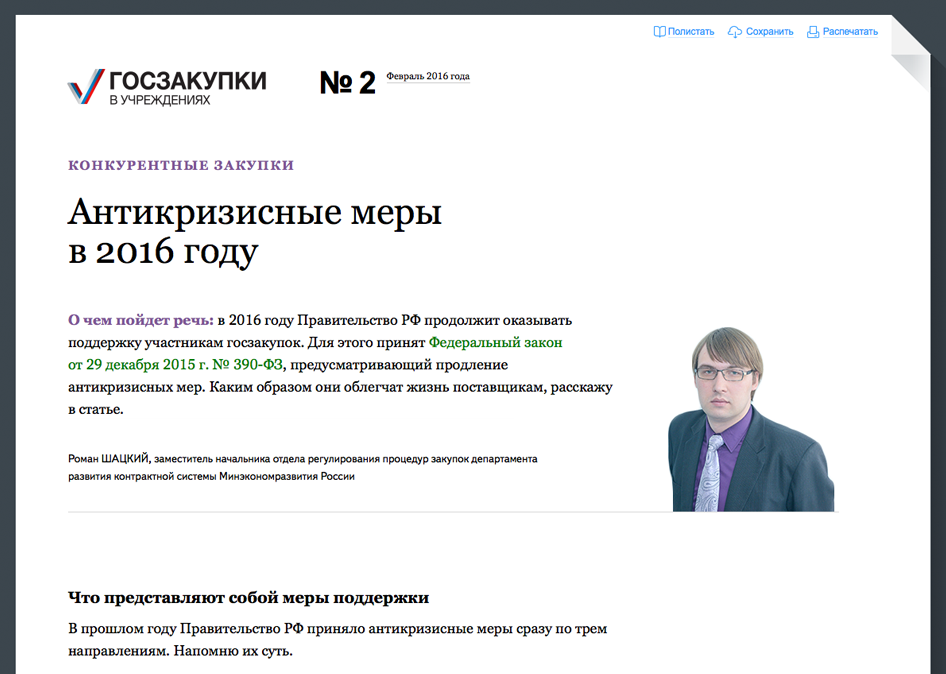Image resolution: width=946 pixels, height=674 pixels.
Task: Click the tricolor checkmark logo icon
Action: pyautogui.click(x=84, y=87)
